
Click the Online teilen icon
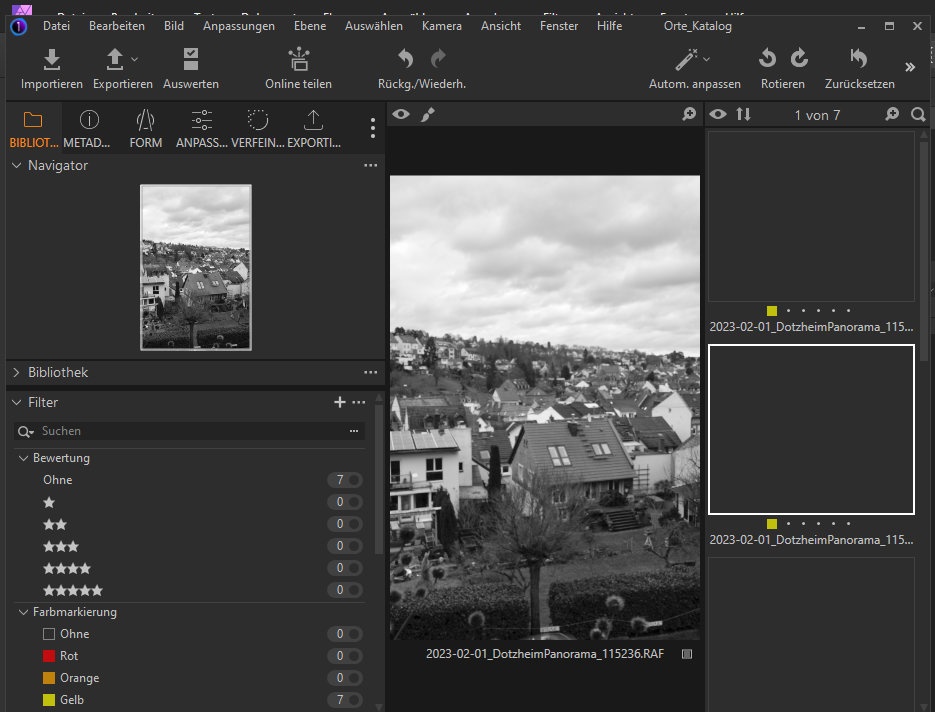(298, 60)
